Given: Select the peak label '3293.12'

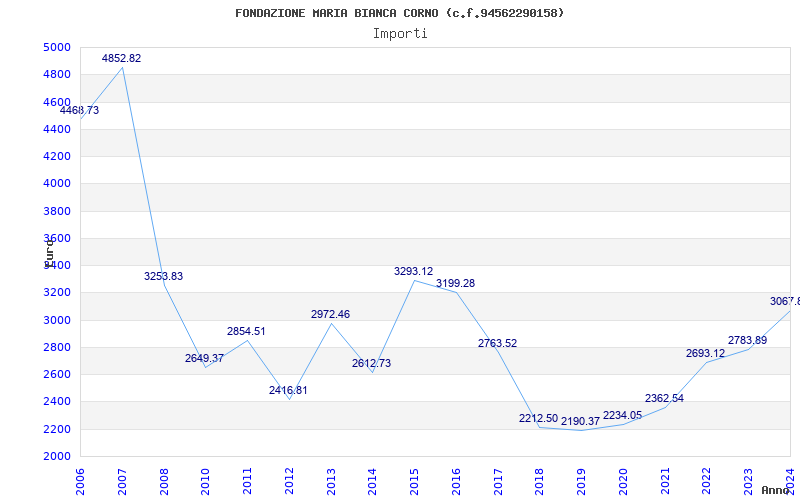Looking at the screenshot, I should (x=413, y=271).
